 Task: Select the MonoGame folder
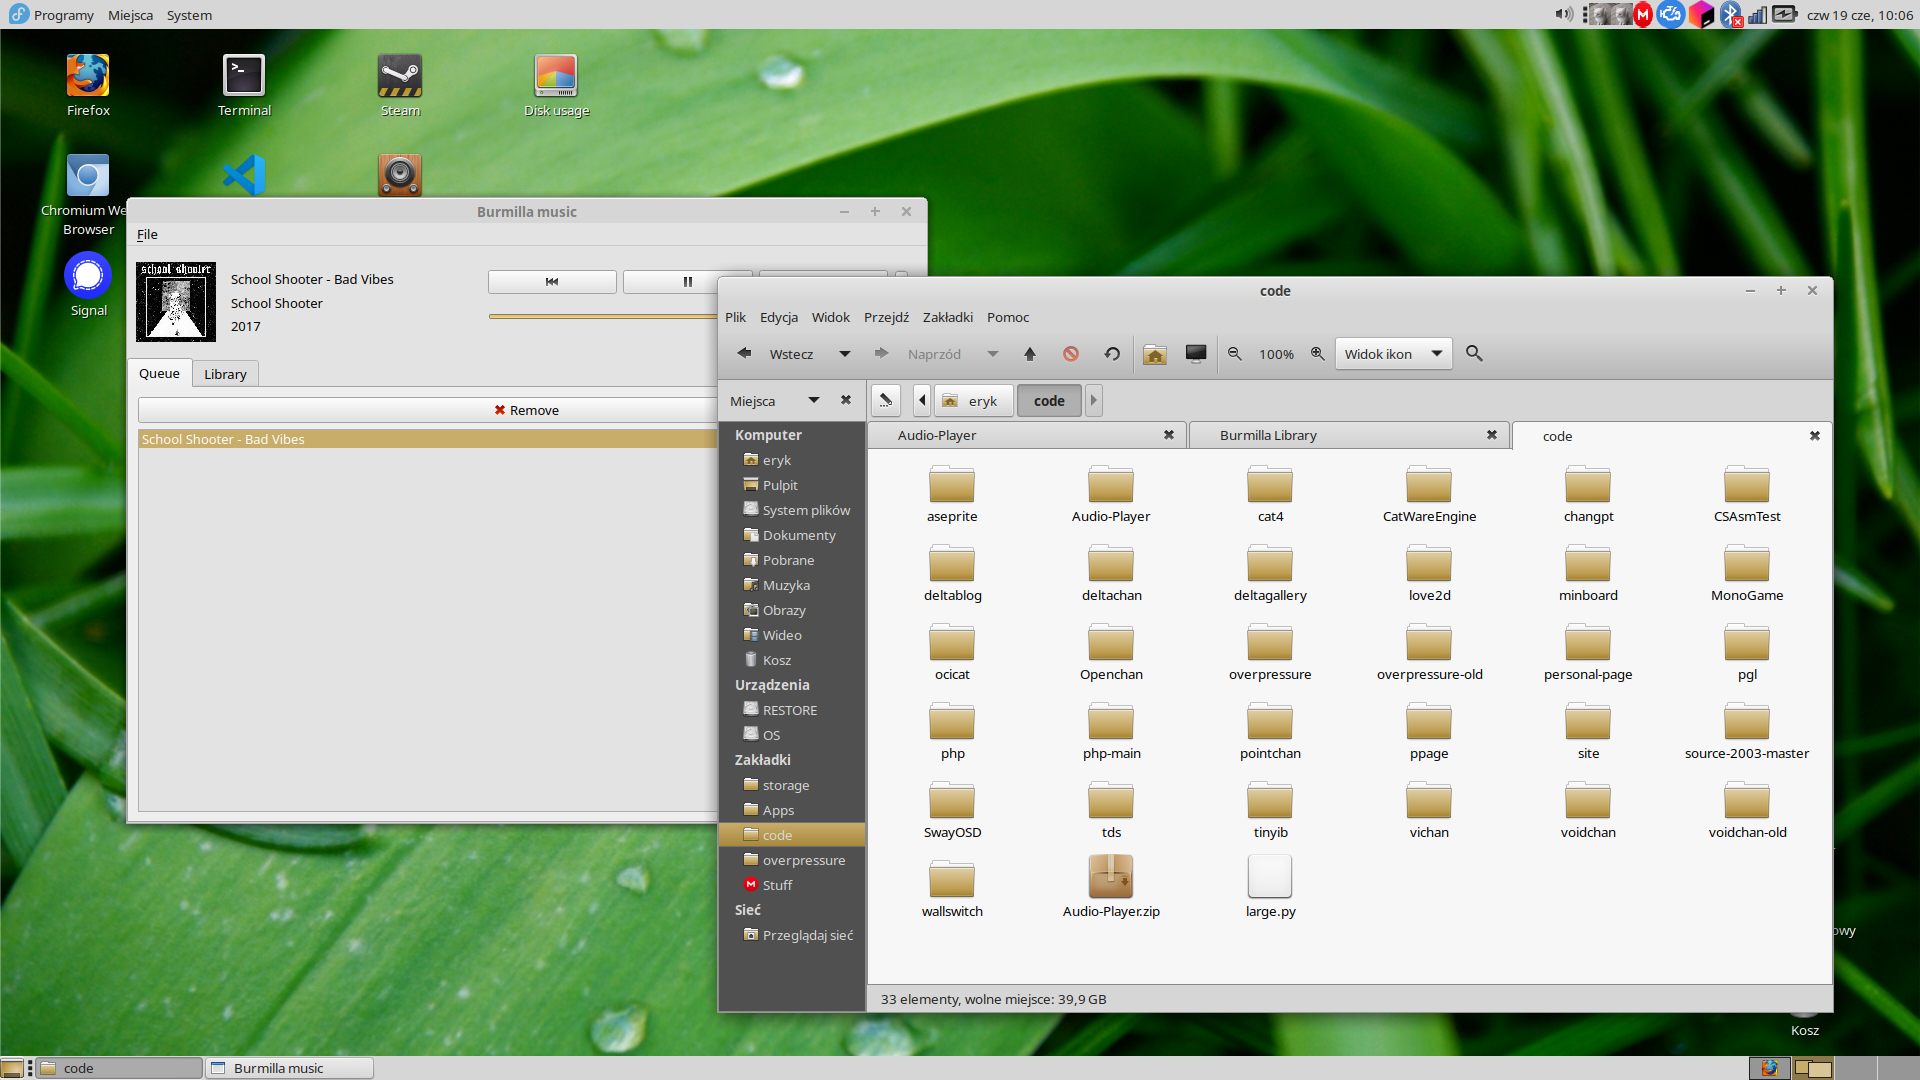coord(1747,574)
